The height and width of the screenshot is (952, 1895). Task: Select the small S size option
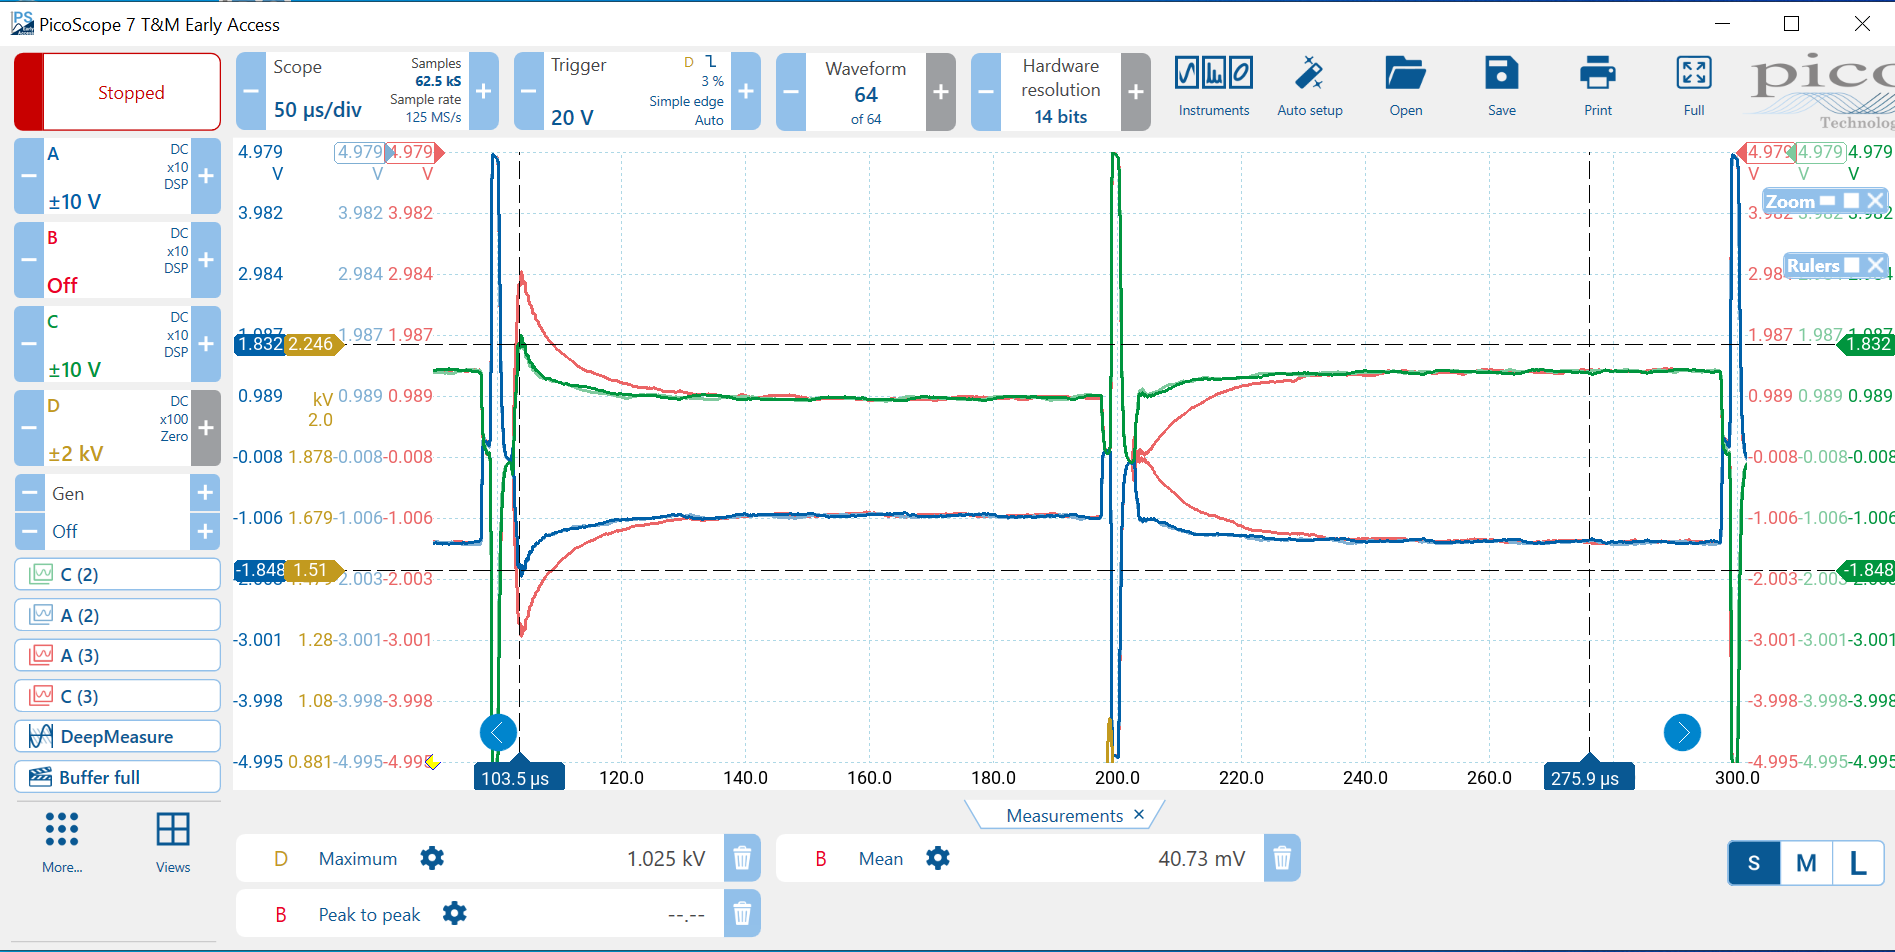point(1754,863)
